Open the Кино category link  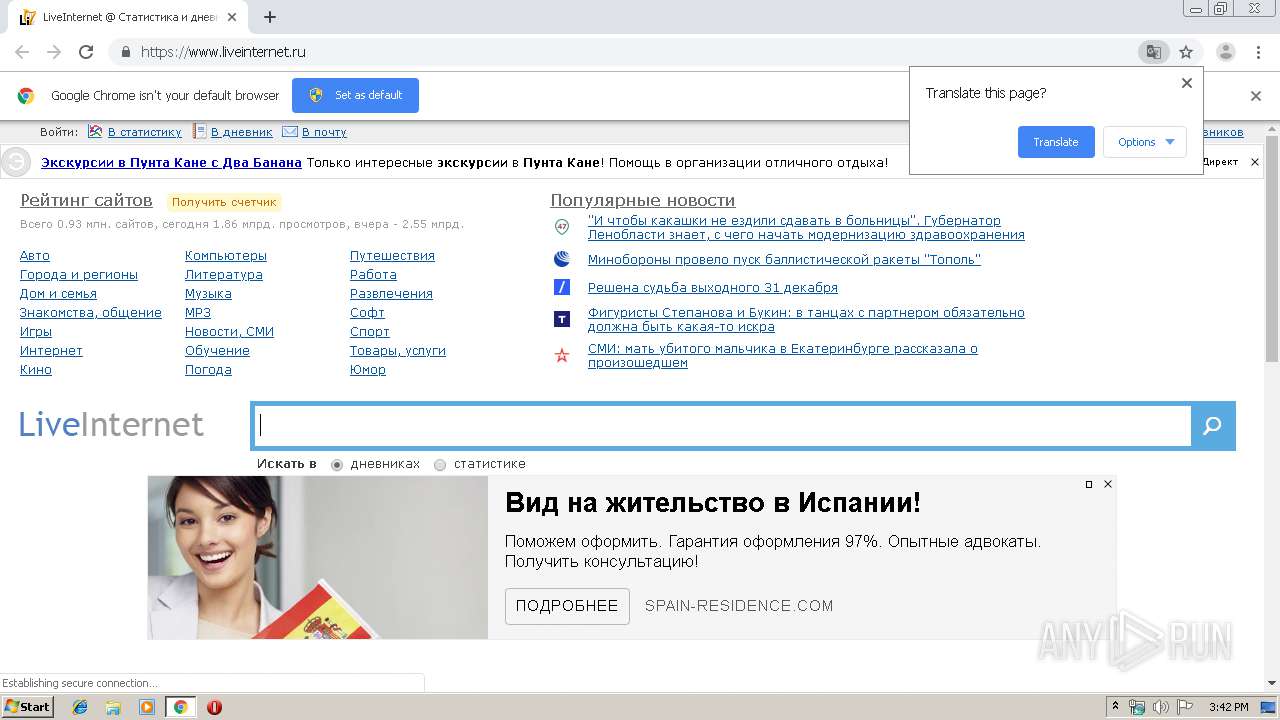coord(36,370)
